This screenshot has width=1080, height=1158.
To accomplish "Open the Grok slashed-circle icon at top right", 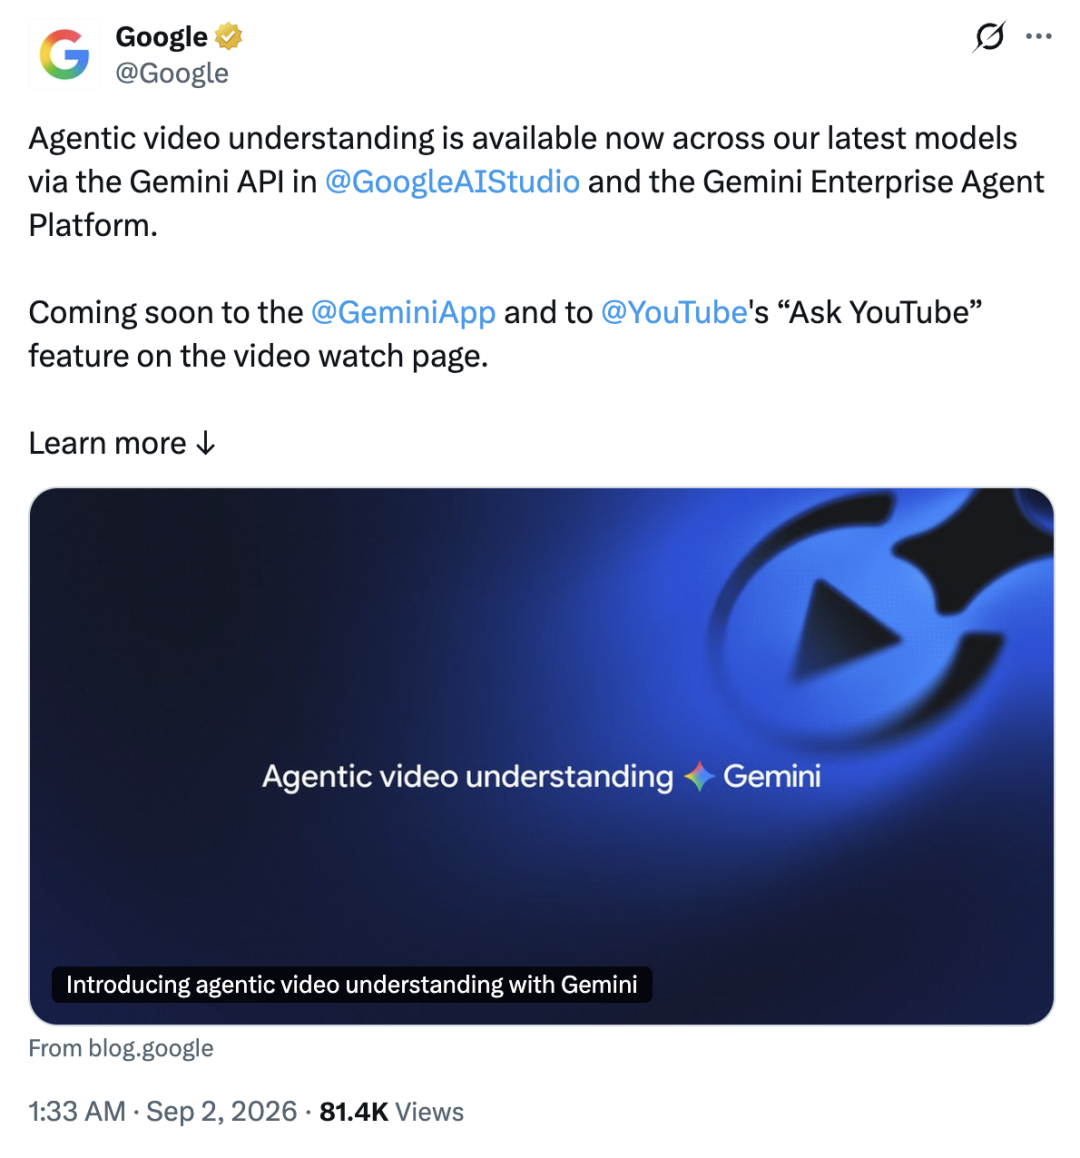I will (989, 36).
